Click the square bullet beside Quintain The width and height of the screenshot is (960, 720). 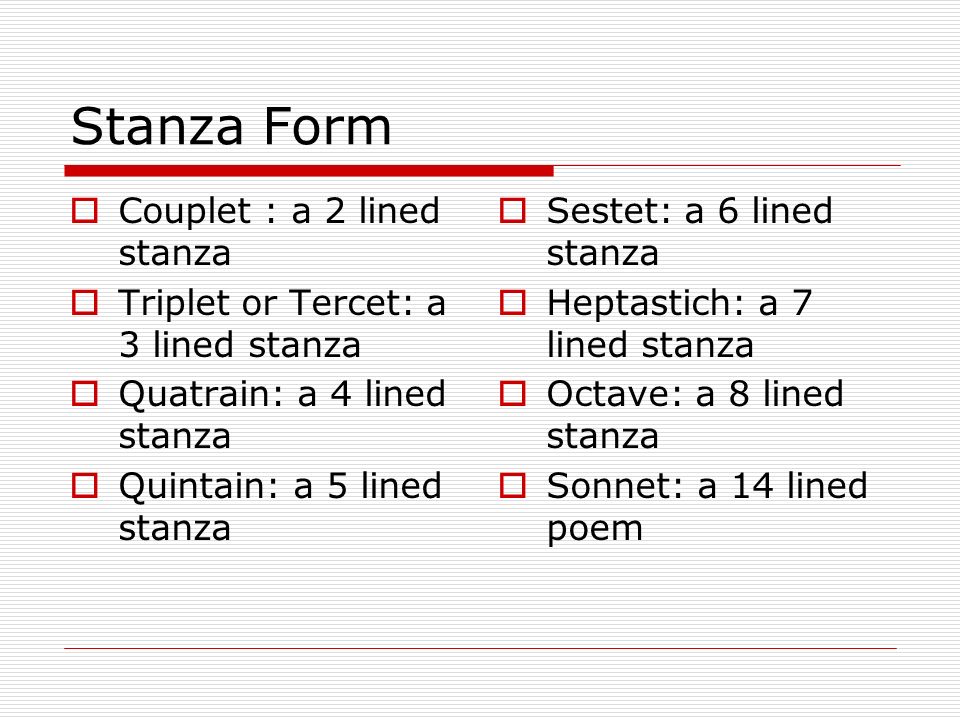click(x=84, y=486)
